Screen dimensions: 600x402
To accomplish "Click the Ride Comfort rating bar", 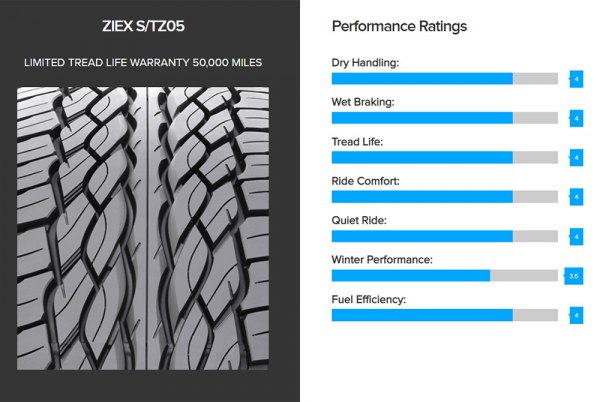I will pos(444,196).
